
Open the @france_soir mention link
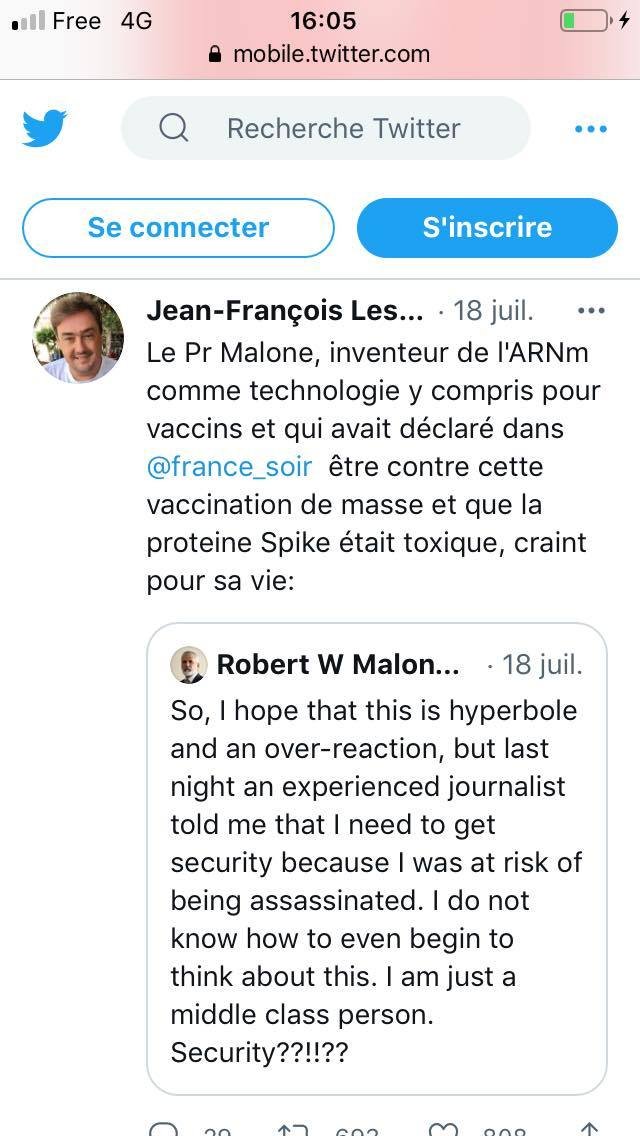point(229,466)
